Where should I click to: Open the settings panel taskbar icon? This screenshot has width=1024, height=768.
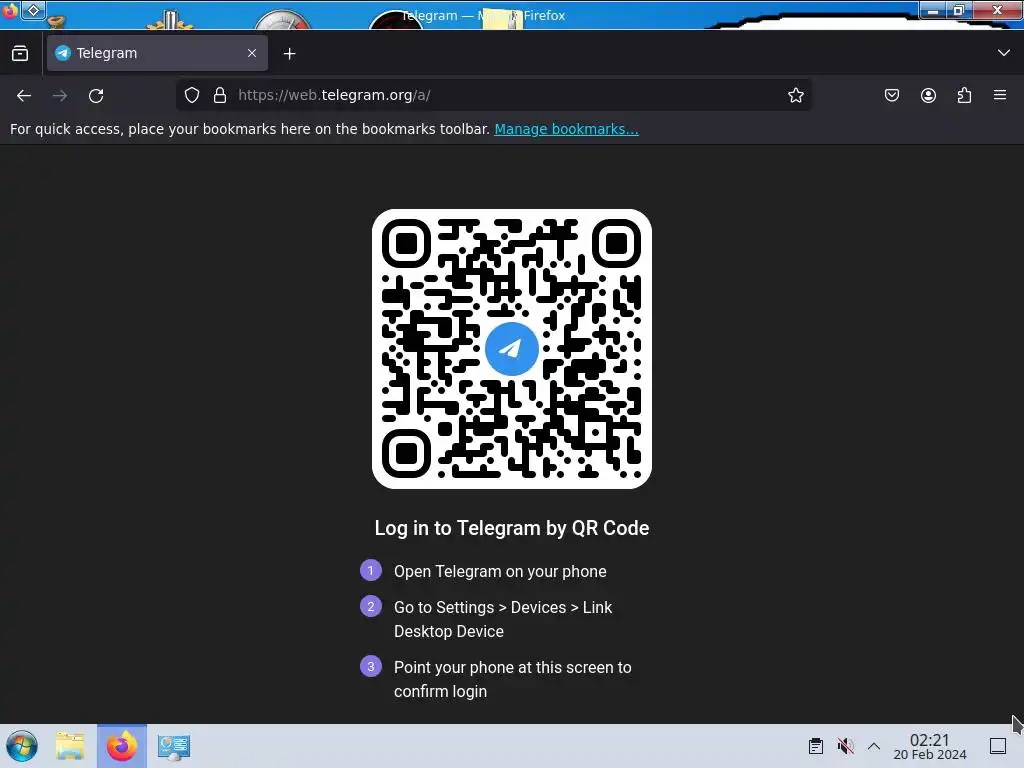[174, 746]
